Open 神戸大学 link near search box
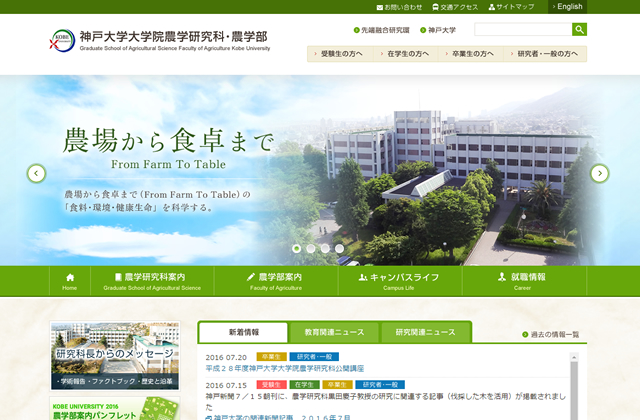 point(438,30)
